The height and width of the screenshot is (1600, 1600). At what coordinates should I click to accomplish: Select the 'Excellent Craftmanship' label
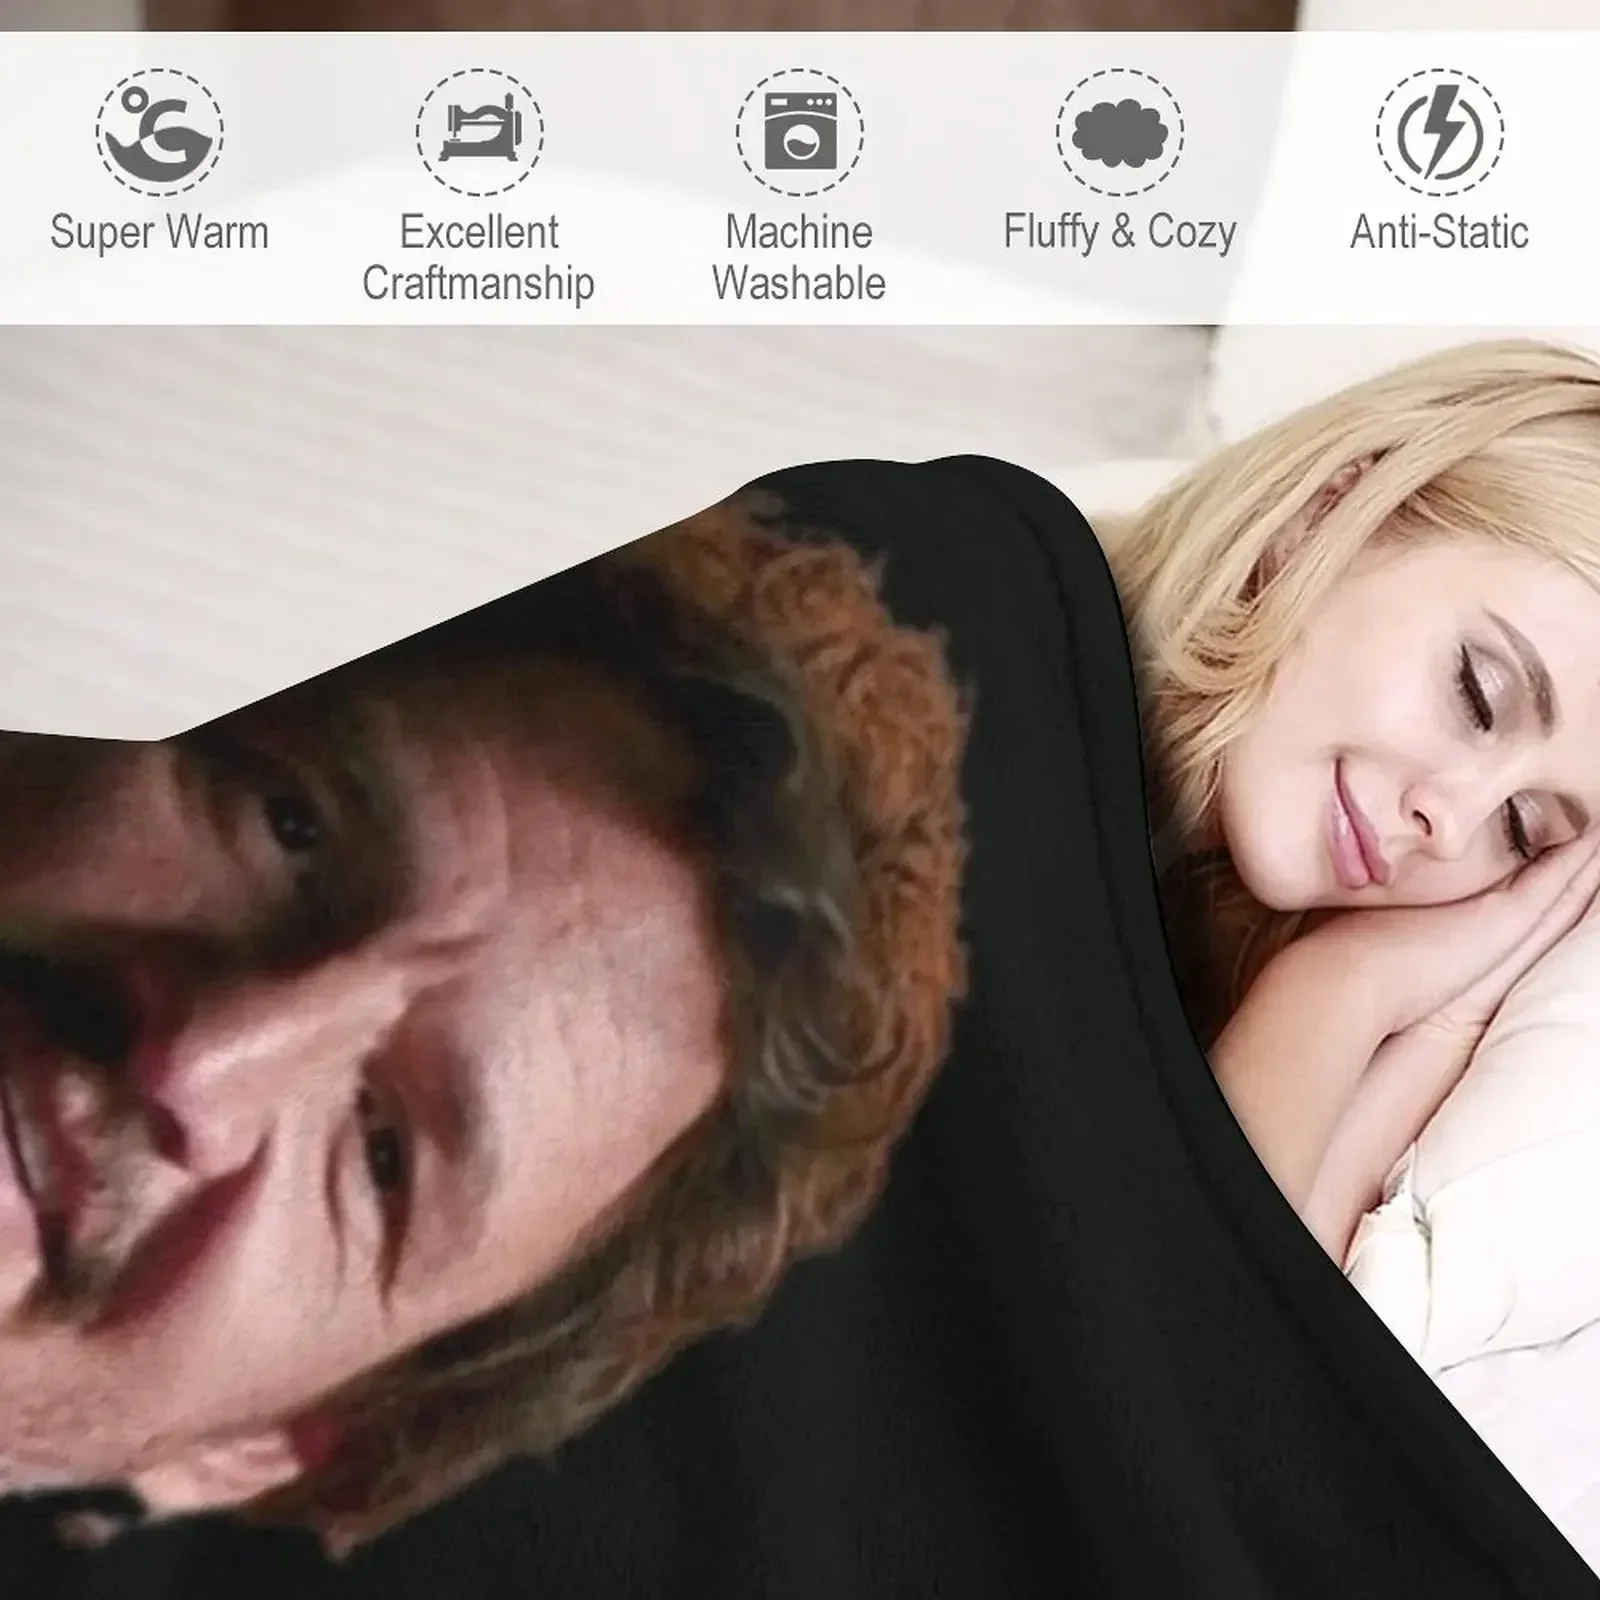[479, 258]
